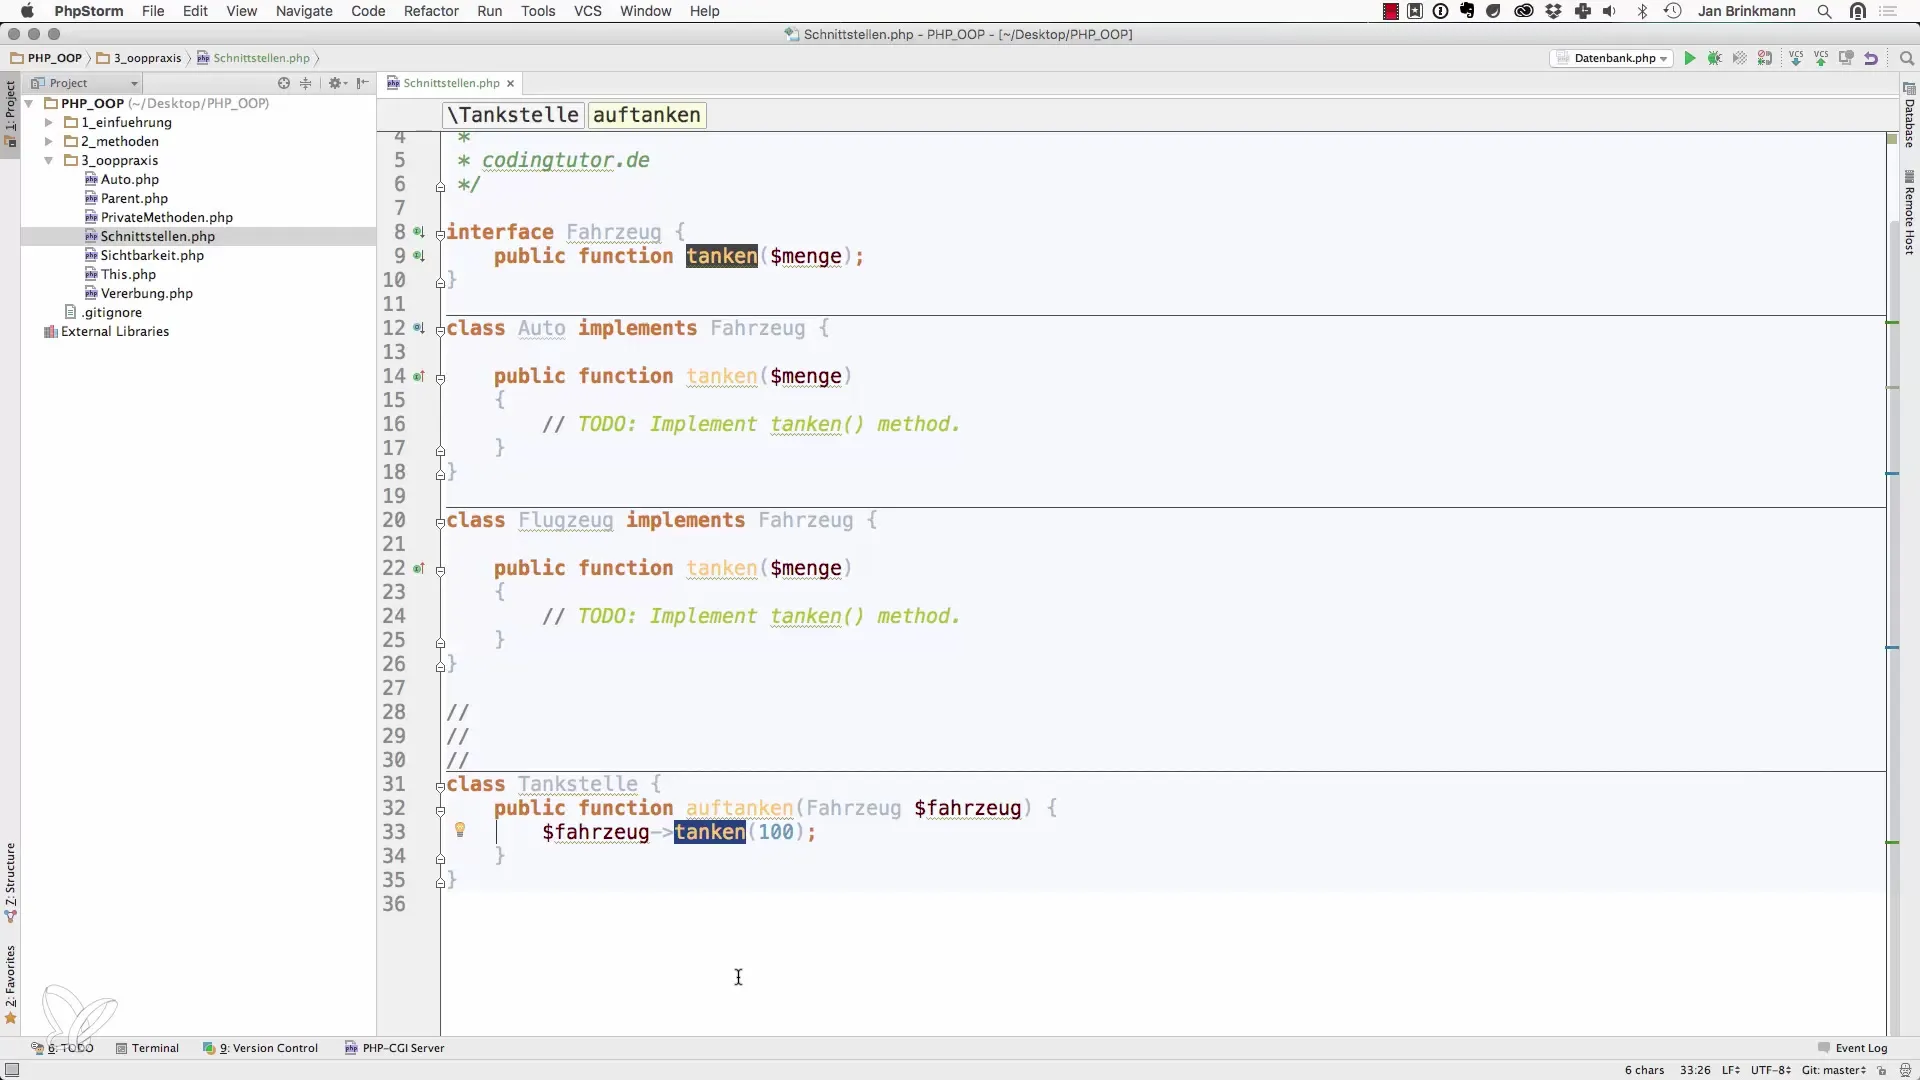
Task: Click Git: master branch widget
Action: click(x=1833, y=1070)
